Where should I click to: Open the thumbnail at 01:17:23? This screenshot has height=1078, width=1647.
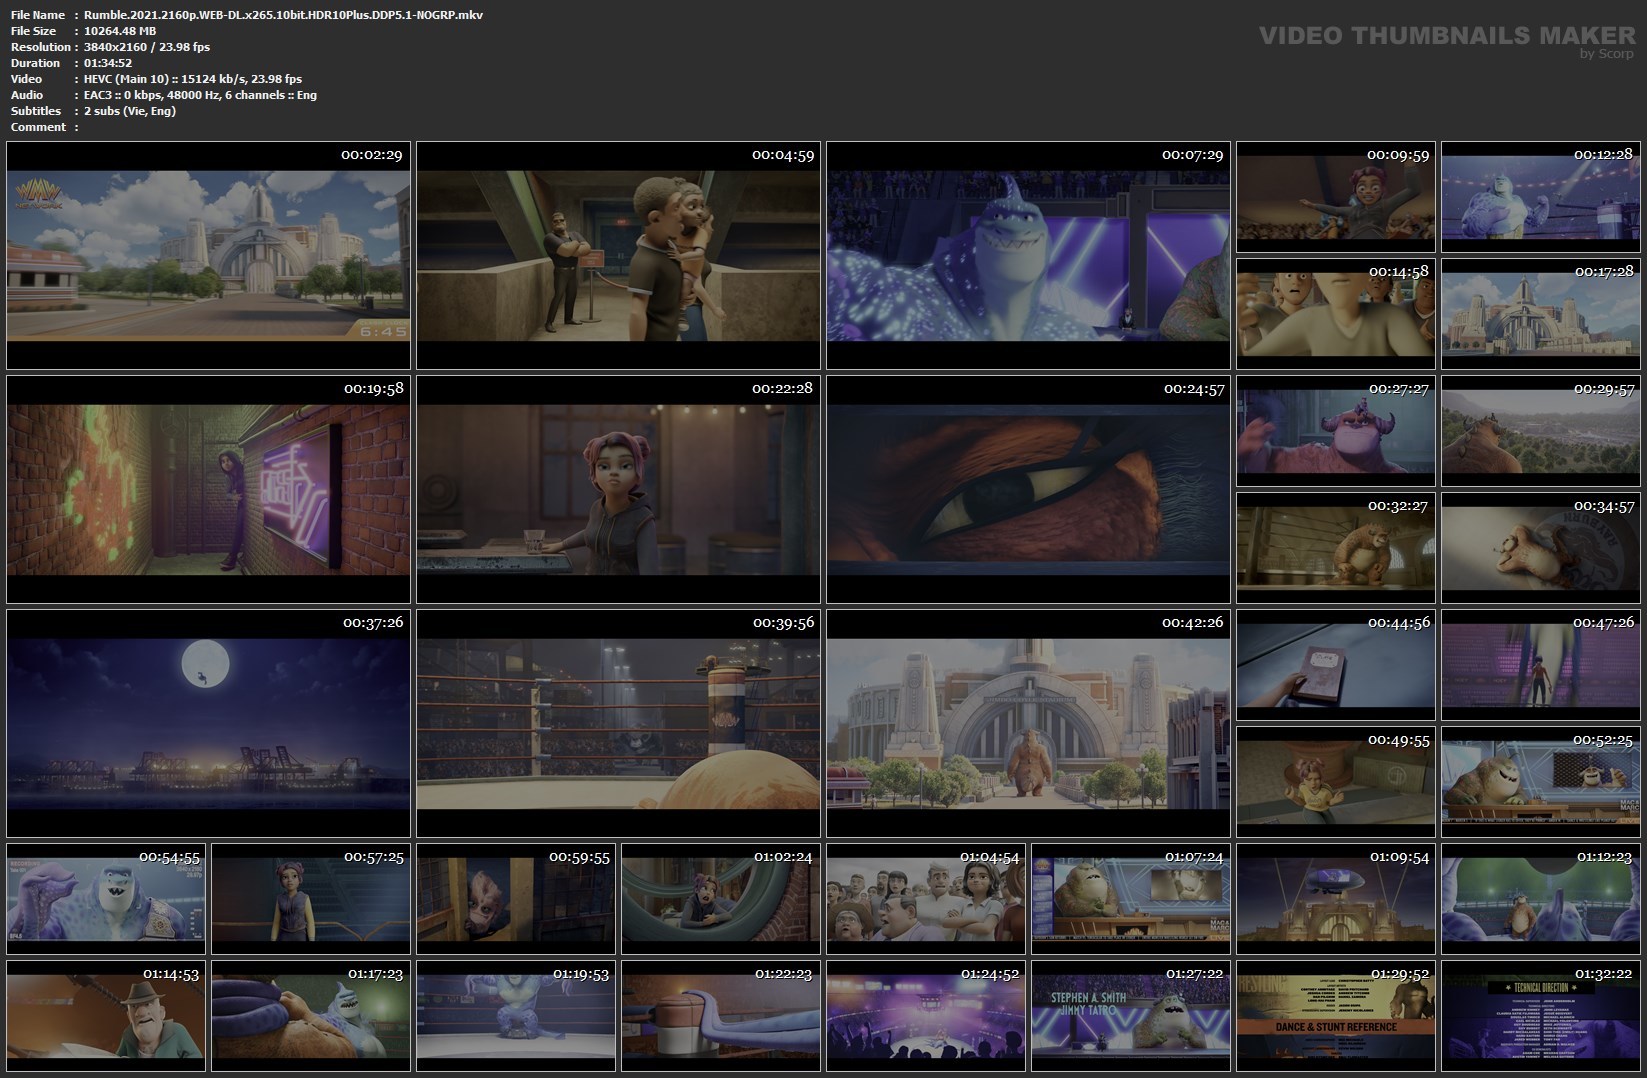311,1016
